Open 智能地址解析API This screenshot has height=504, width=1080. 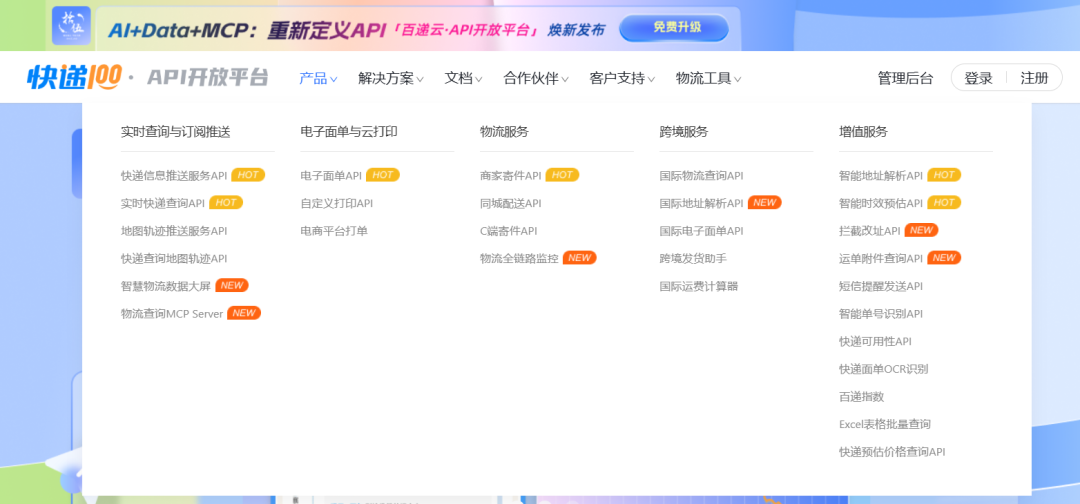tap(881, 176)
